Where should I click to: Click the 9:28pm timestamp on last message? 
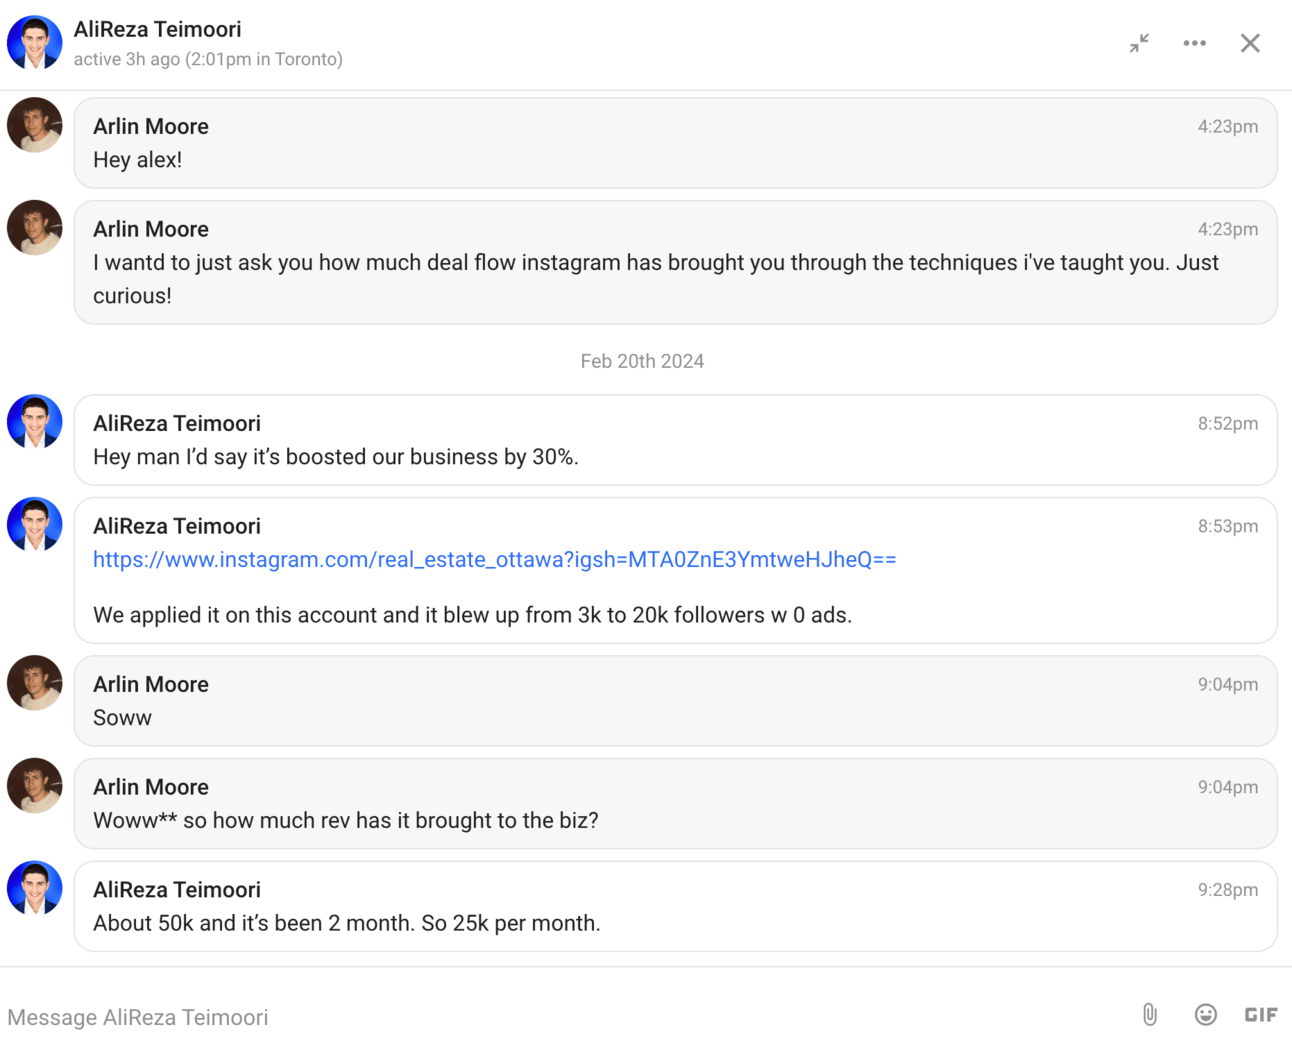pos(1227,890)
